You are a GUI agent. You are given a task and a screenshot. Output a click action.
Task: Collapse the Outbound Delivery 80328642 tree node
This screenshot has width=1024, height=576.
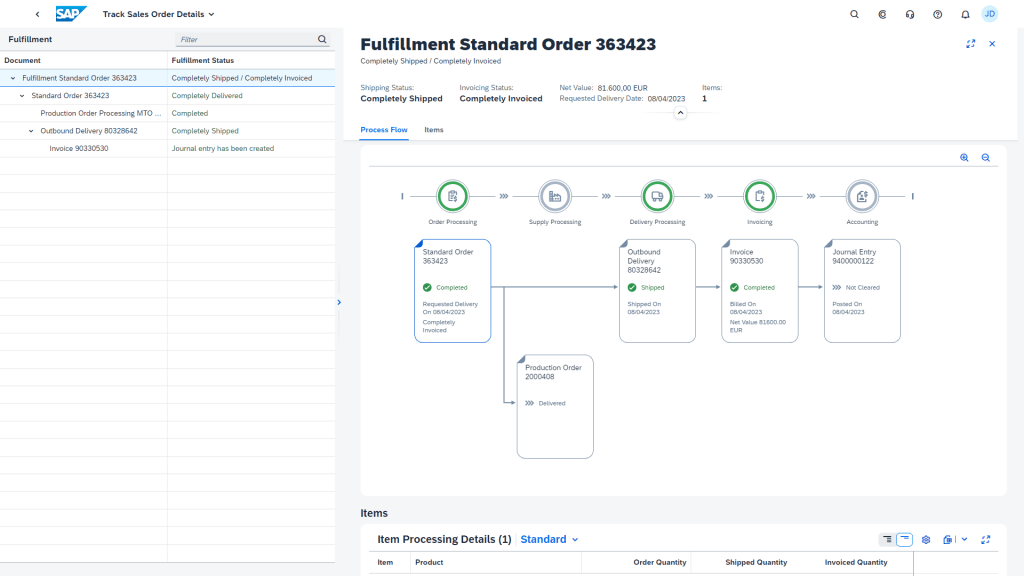tap(31, 131)
